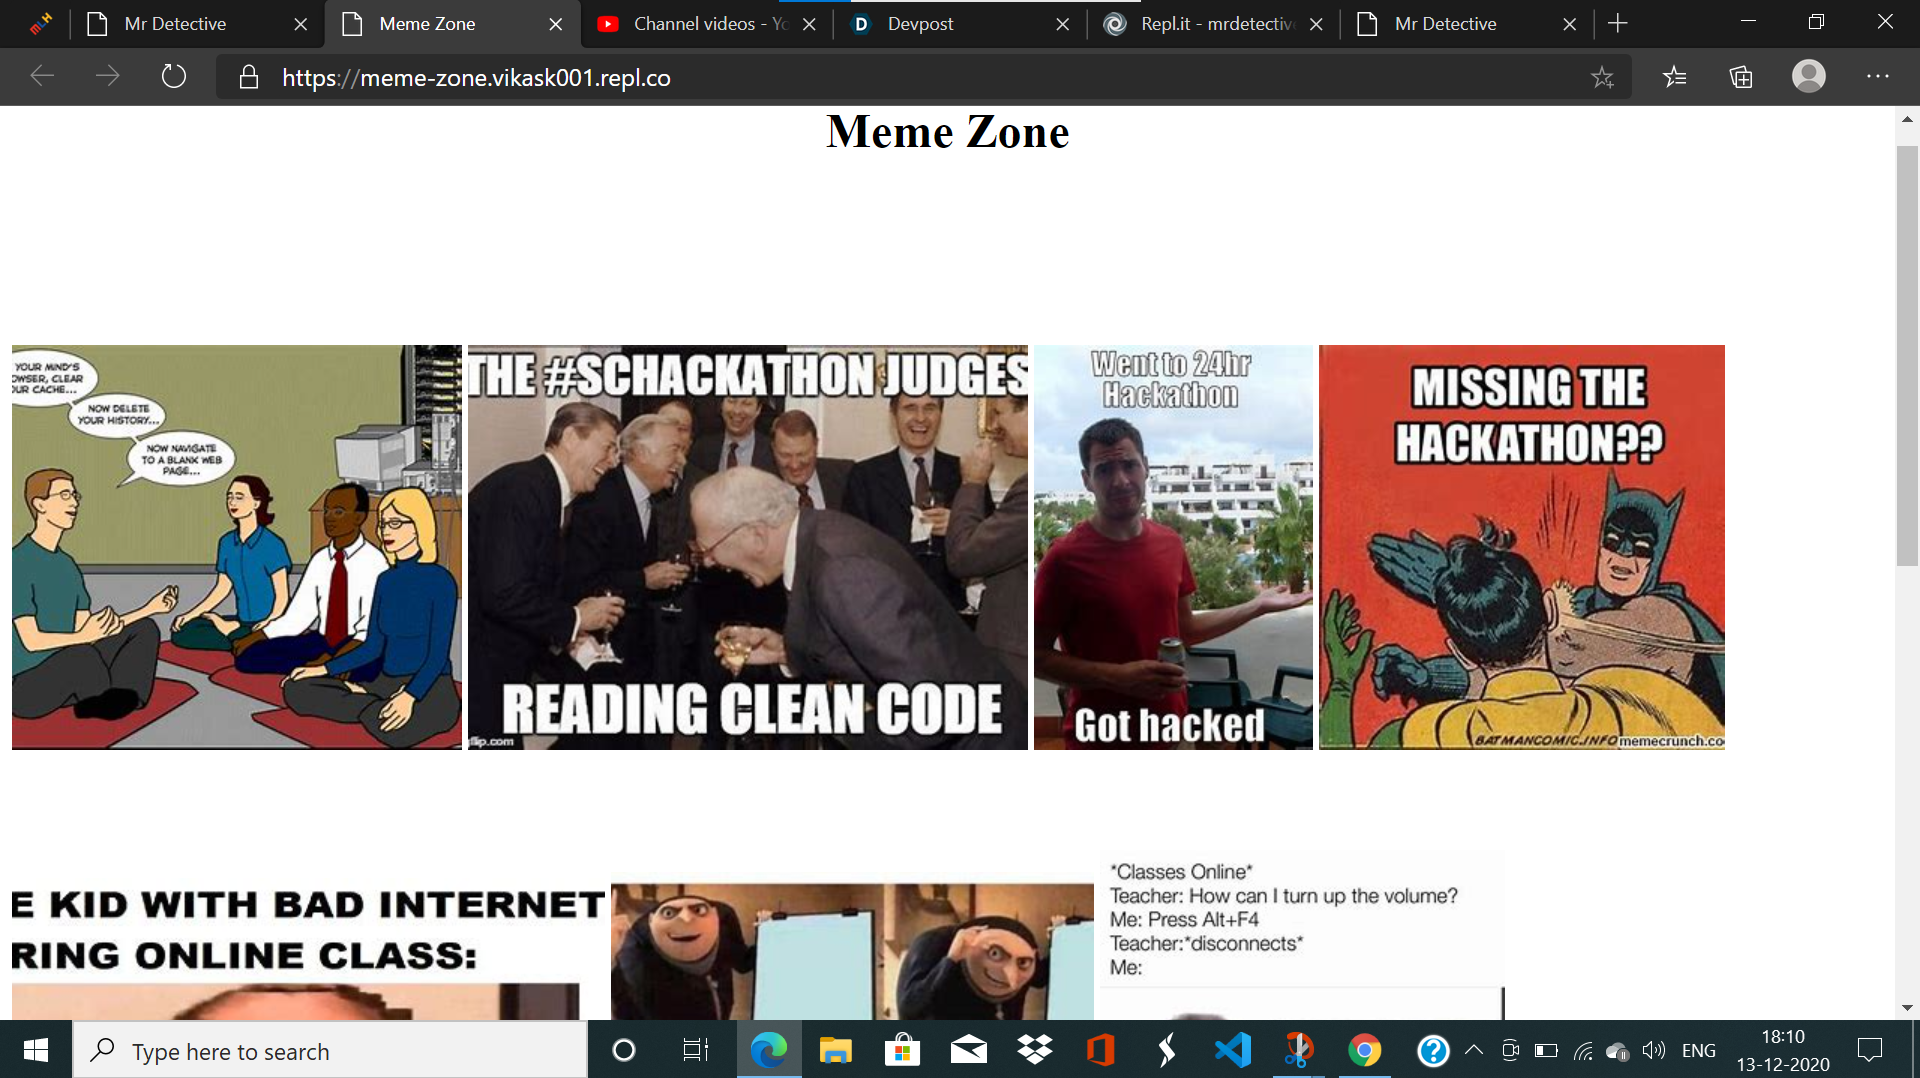Close the Meme Zone tab
1920x1078 pixels.
point(556,24)
